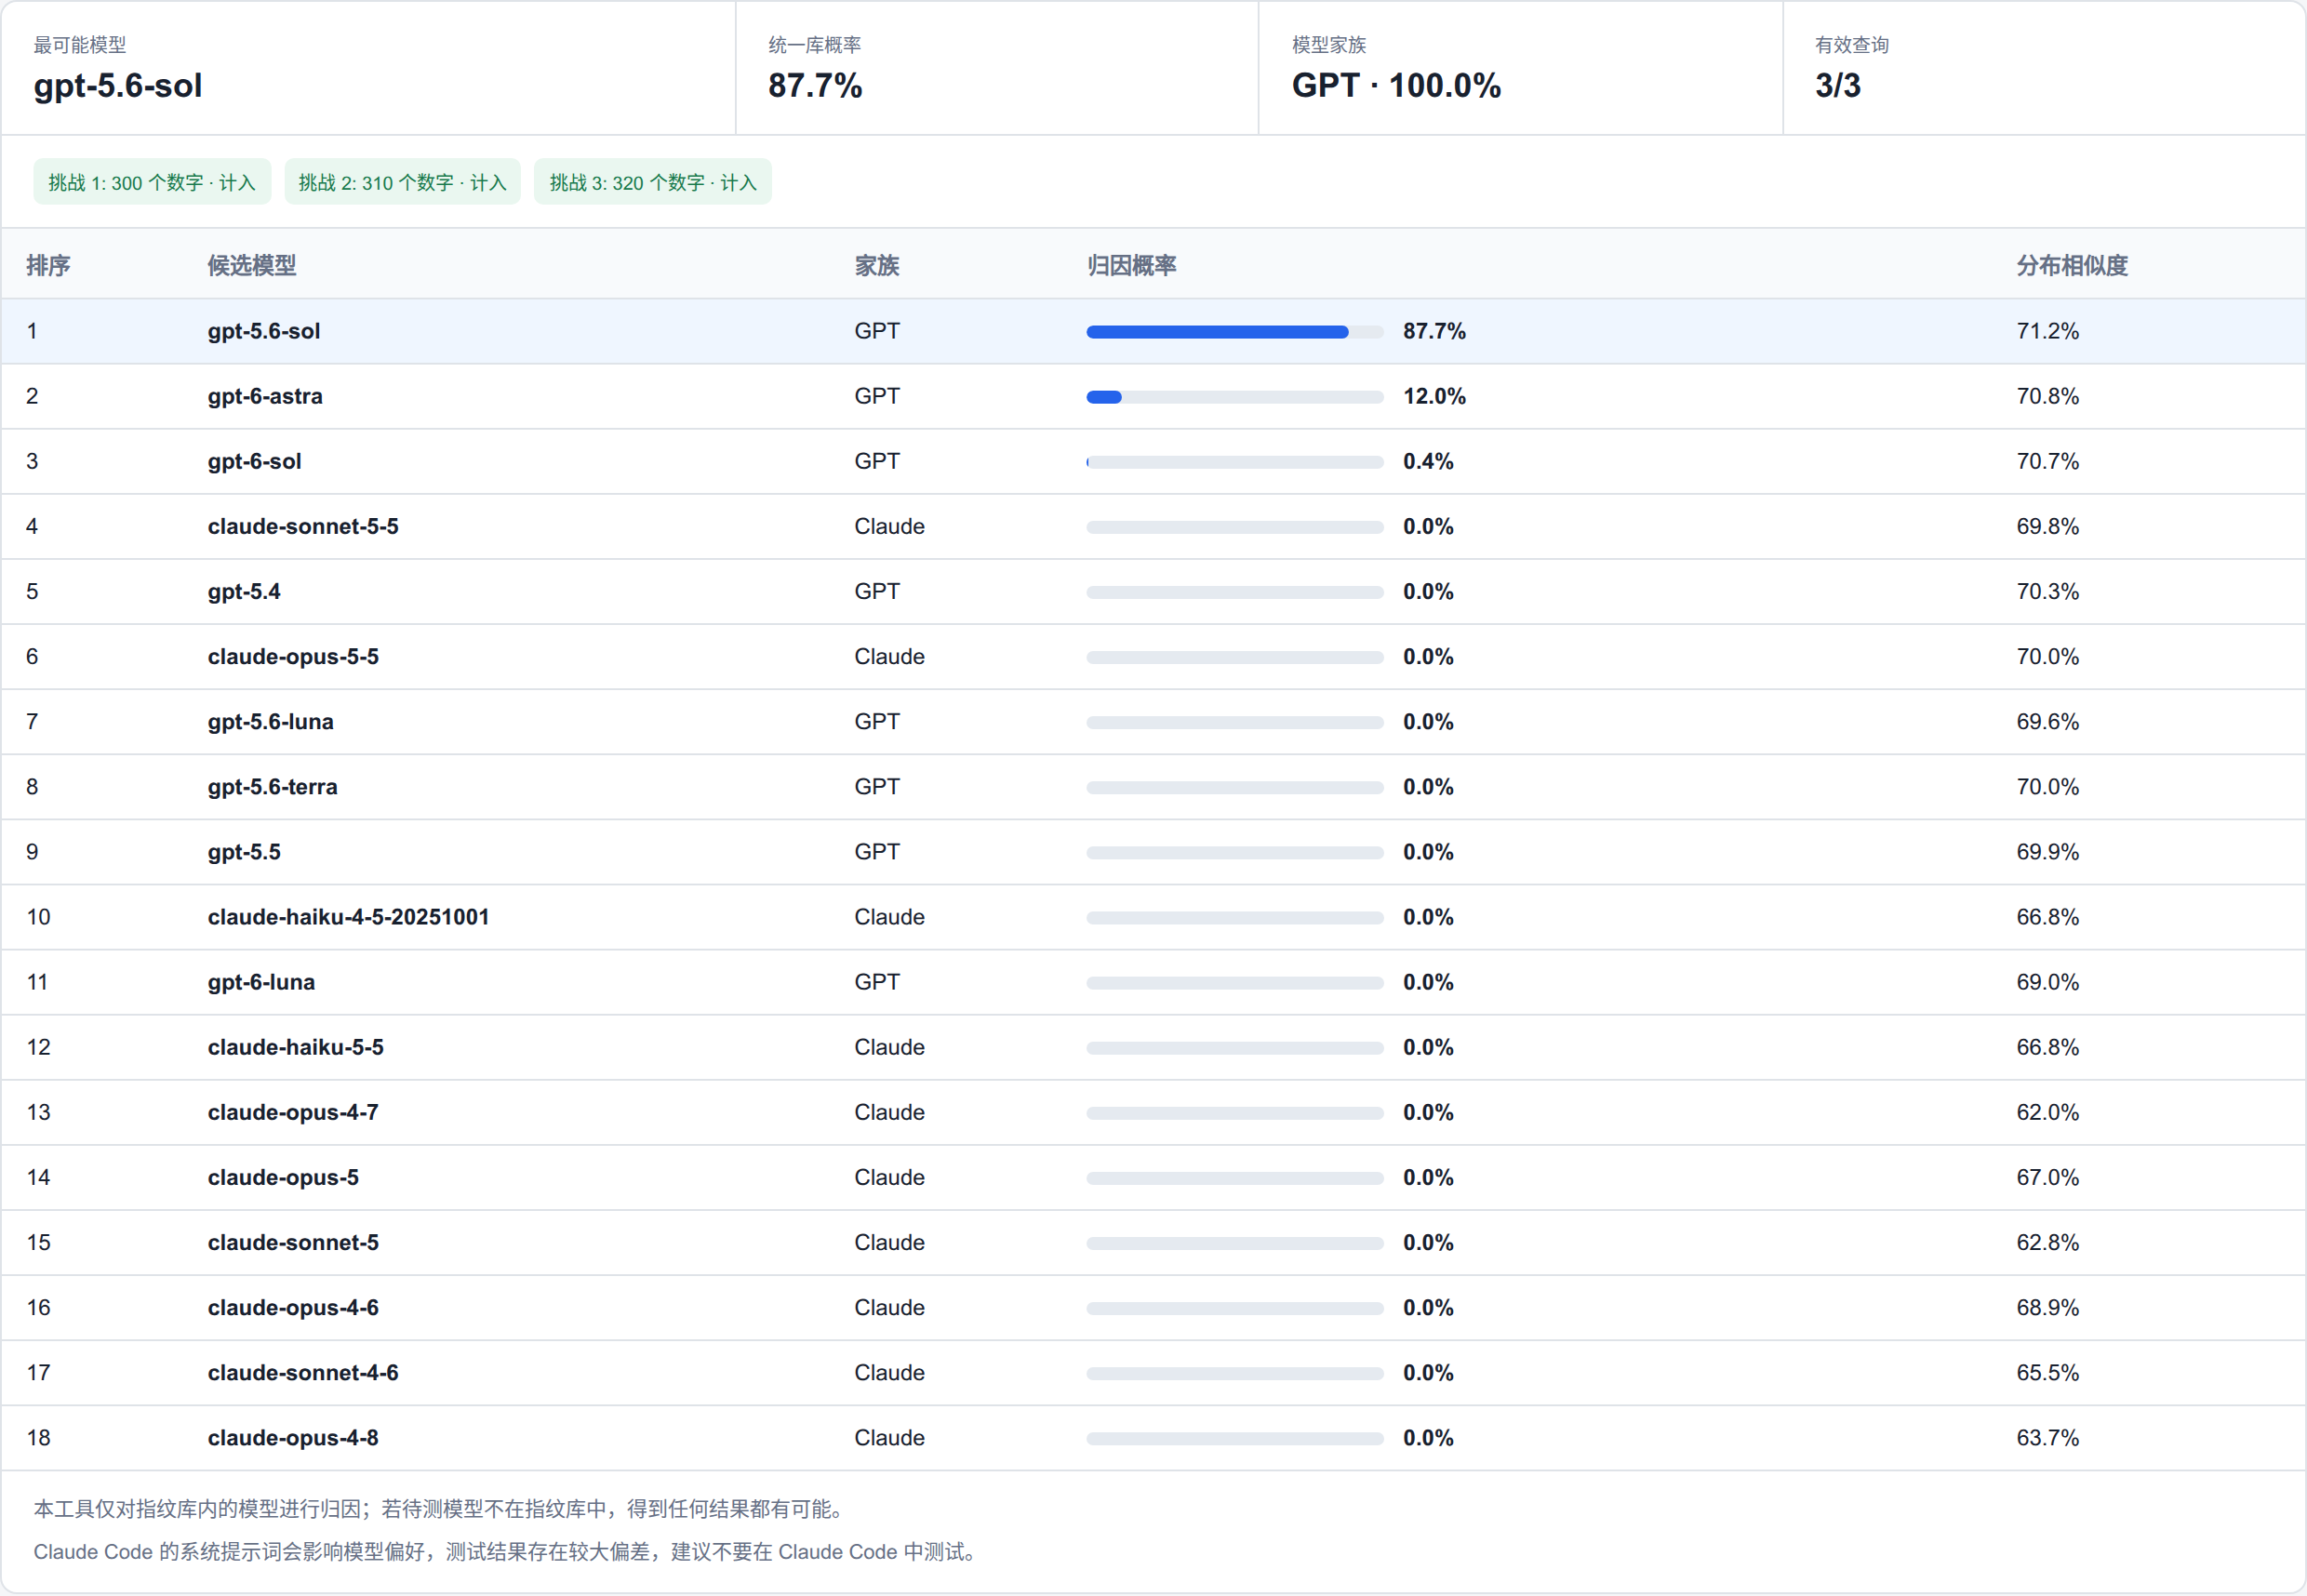Screen dimensions: 2307x1596
Task: Select the claude-opus-4-6 model name
Action: [293, 1306]
